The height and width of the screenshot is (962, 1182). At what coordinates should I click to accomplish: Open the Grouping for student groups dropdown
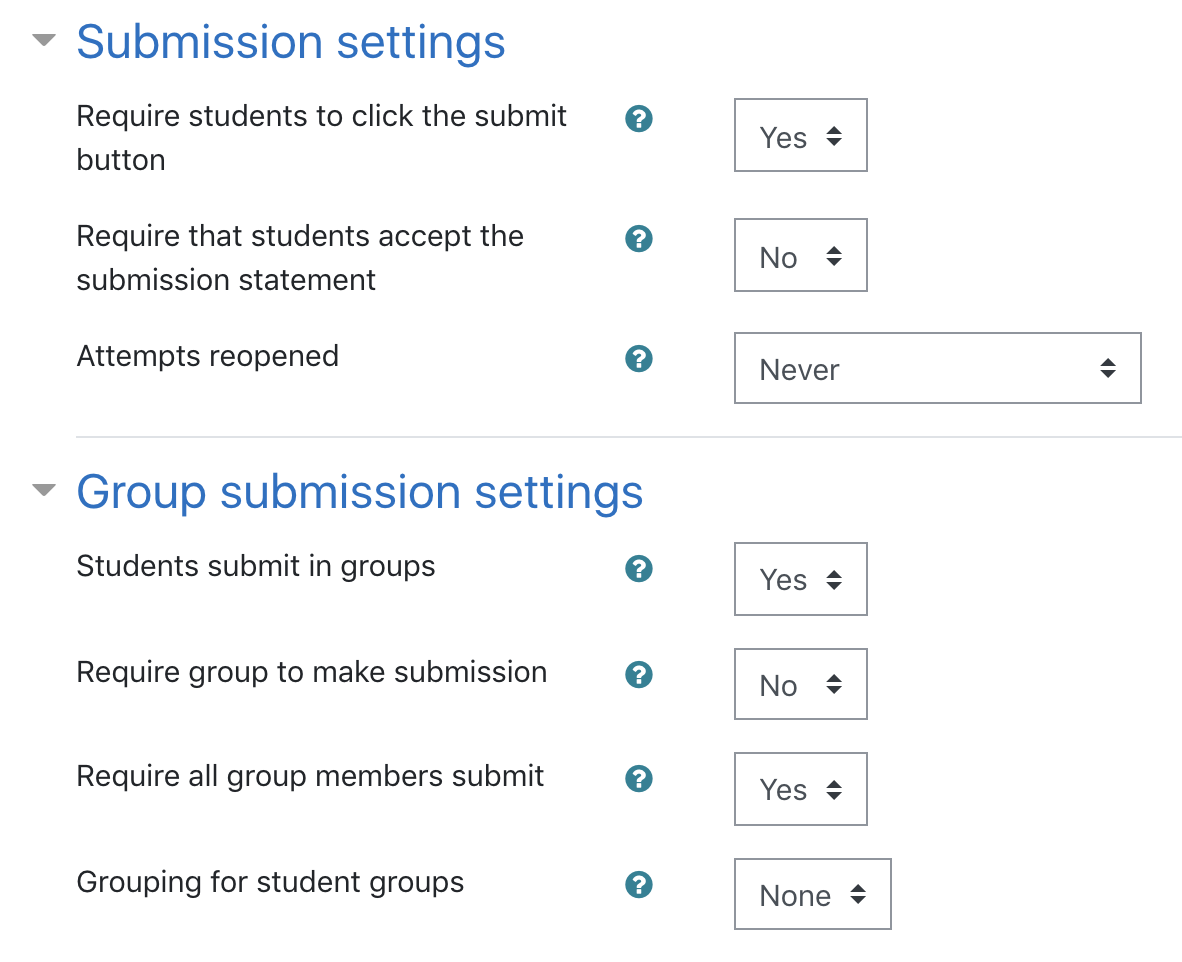tap(813, 893)
